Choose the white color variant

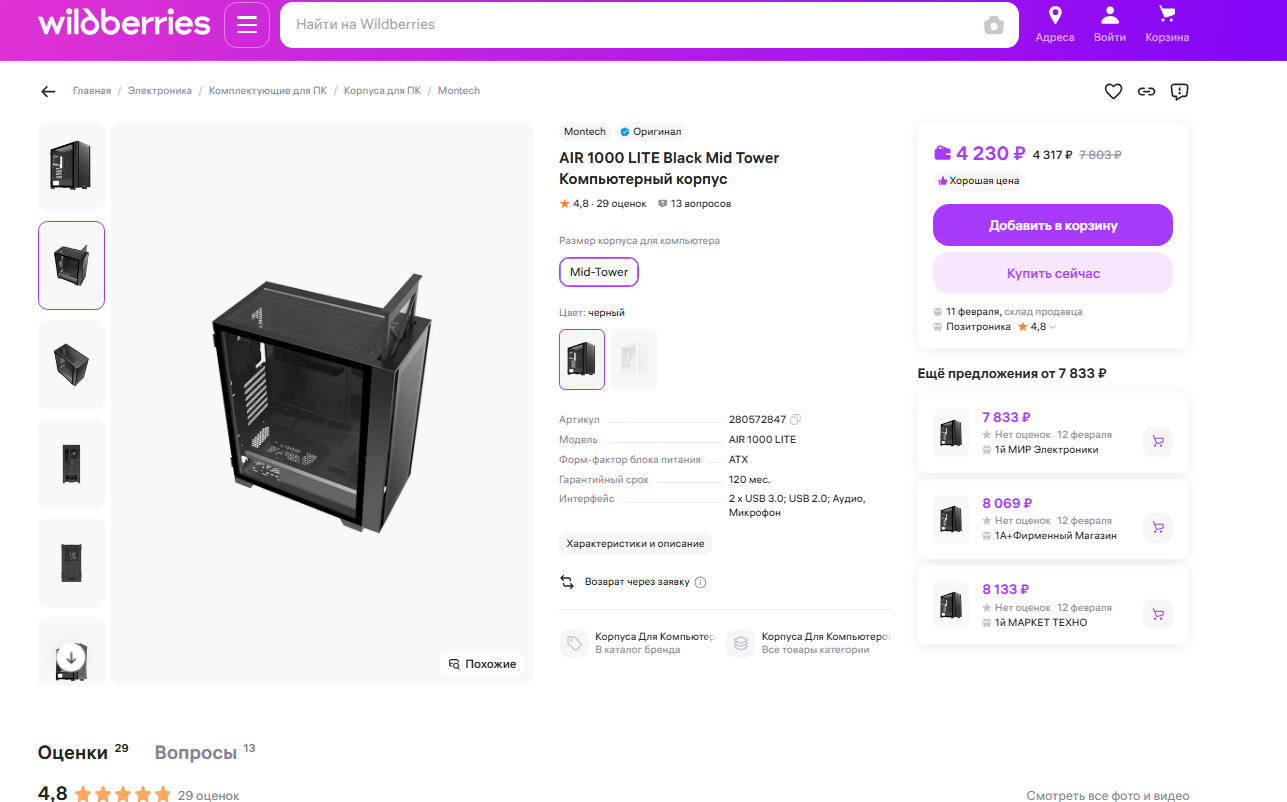click(634, 359)
